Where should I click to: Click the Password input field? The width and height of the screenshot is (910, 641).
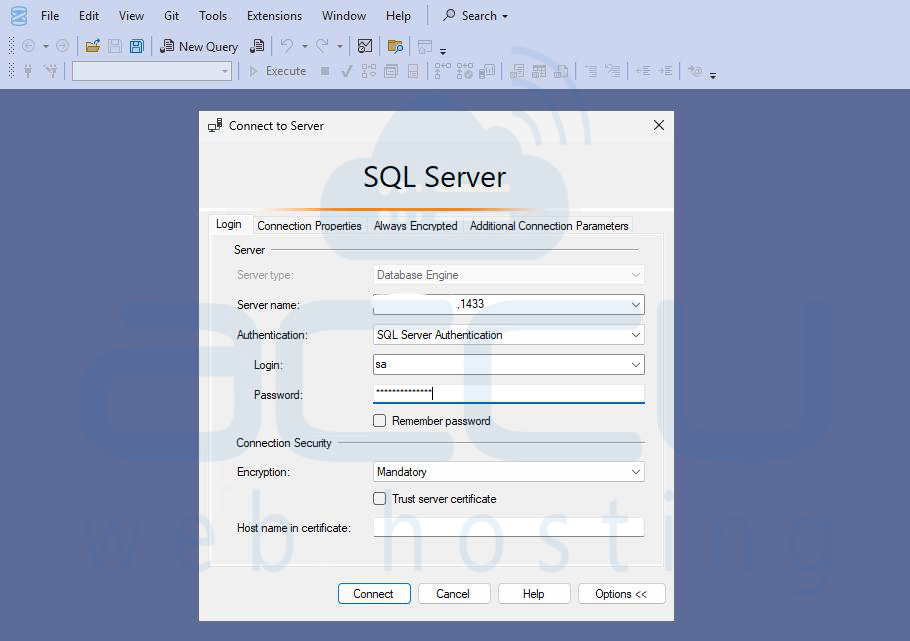point(508,394)
